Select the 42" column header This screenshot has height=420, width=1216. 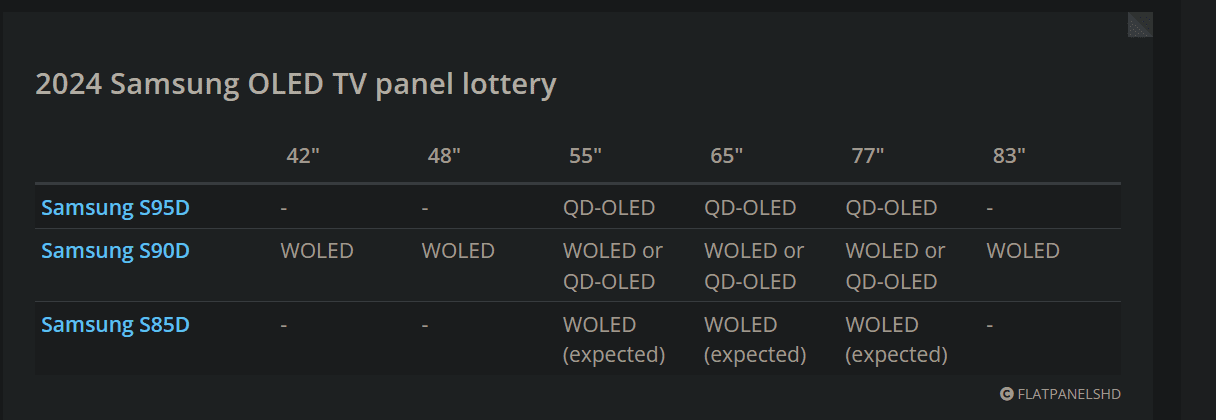(302, 156)
